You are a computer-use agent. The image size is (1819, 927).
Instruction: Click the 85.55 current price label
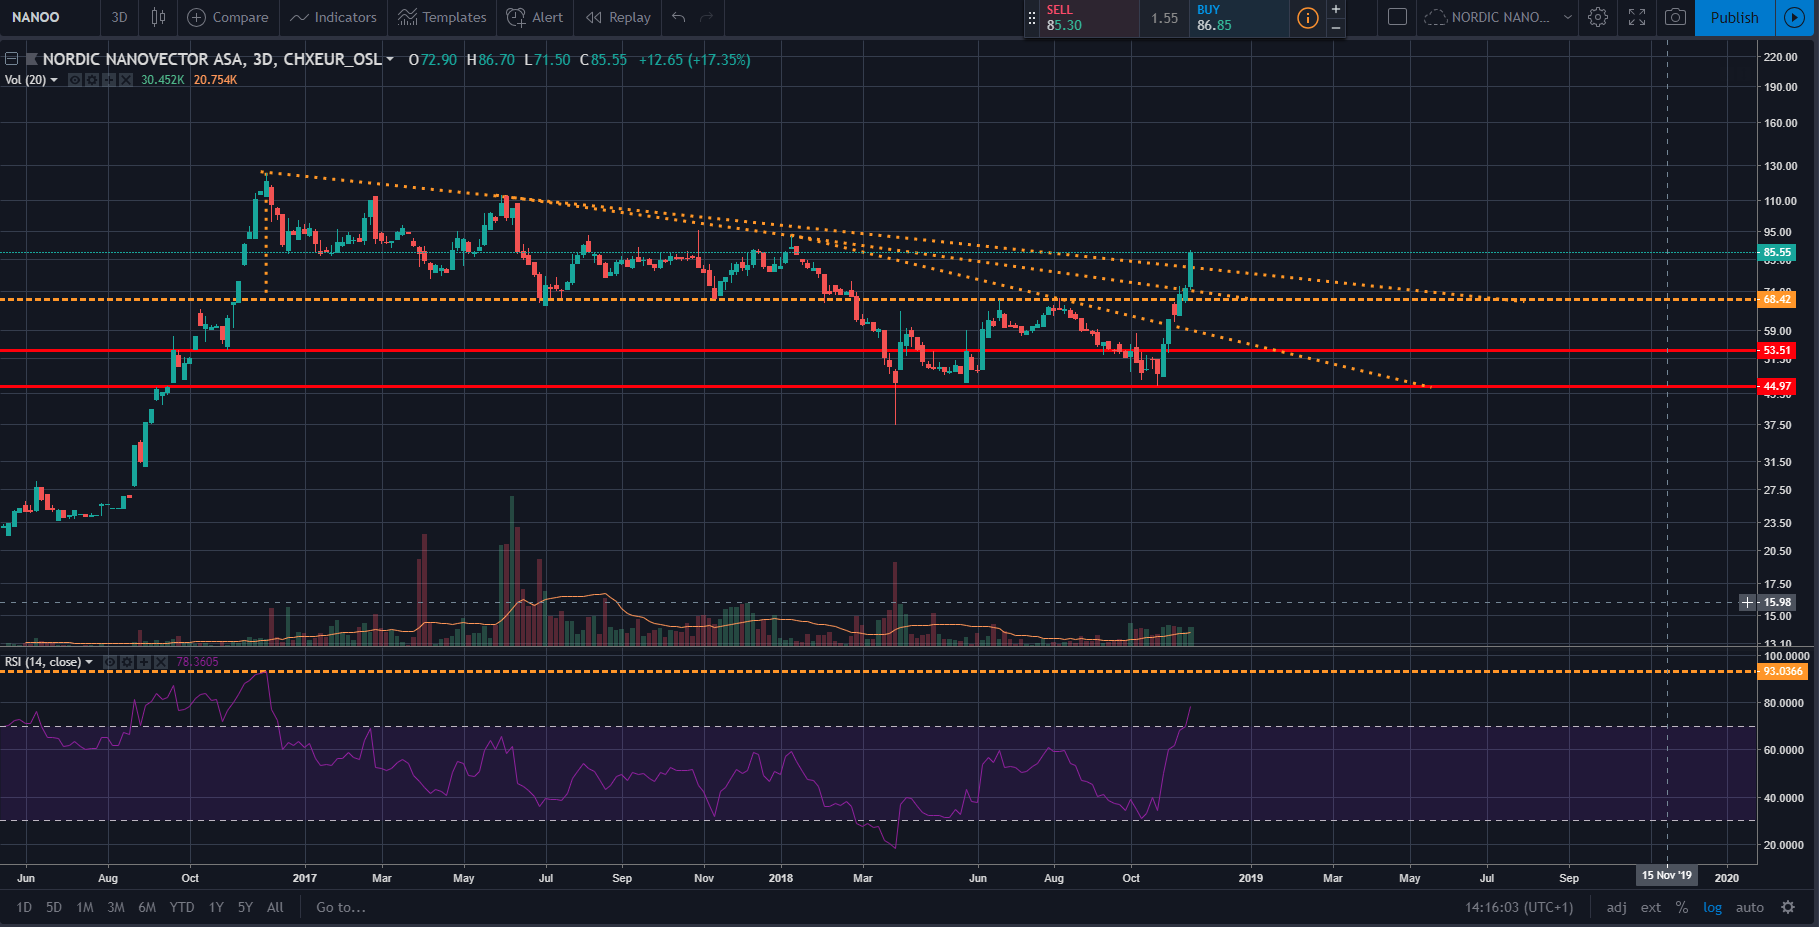point(1777,253)
